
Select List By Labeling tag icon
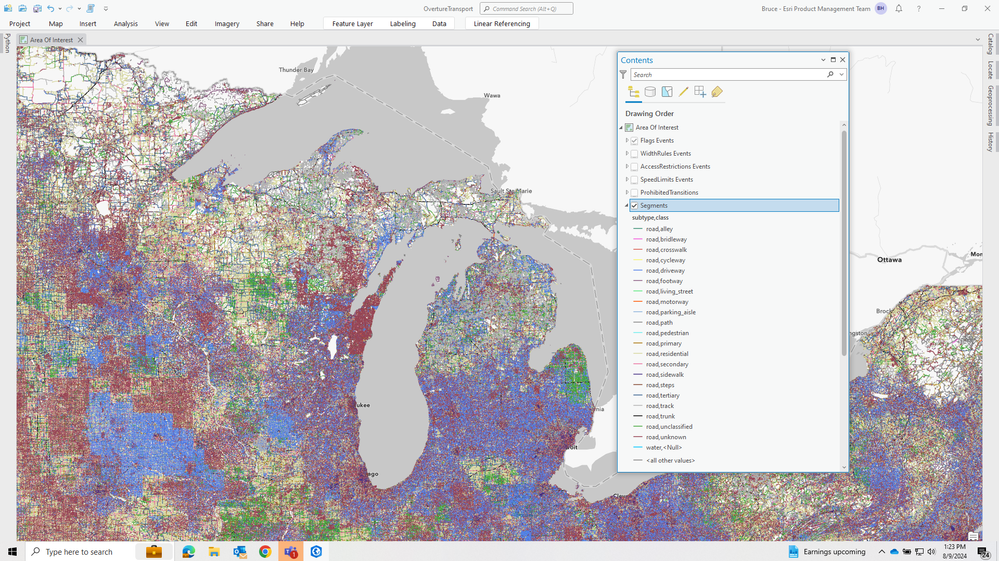tap(717, 92)
